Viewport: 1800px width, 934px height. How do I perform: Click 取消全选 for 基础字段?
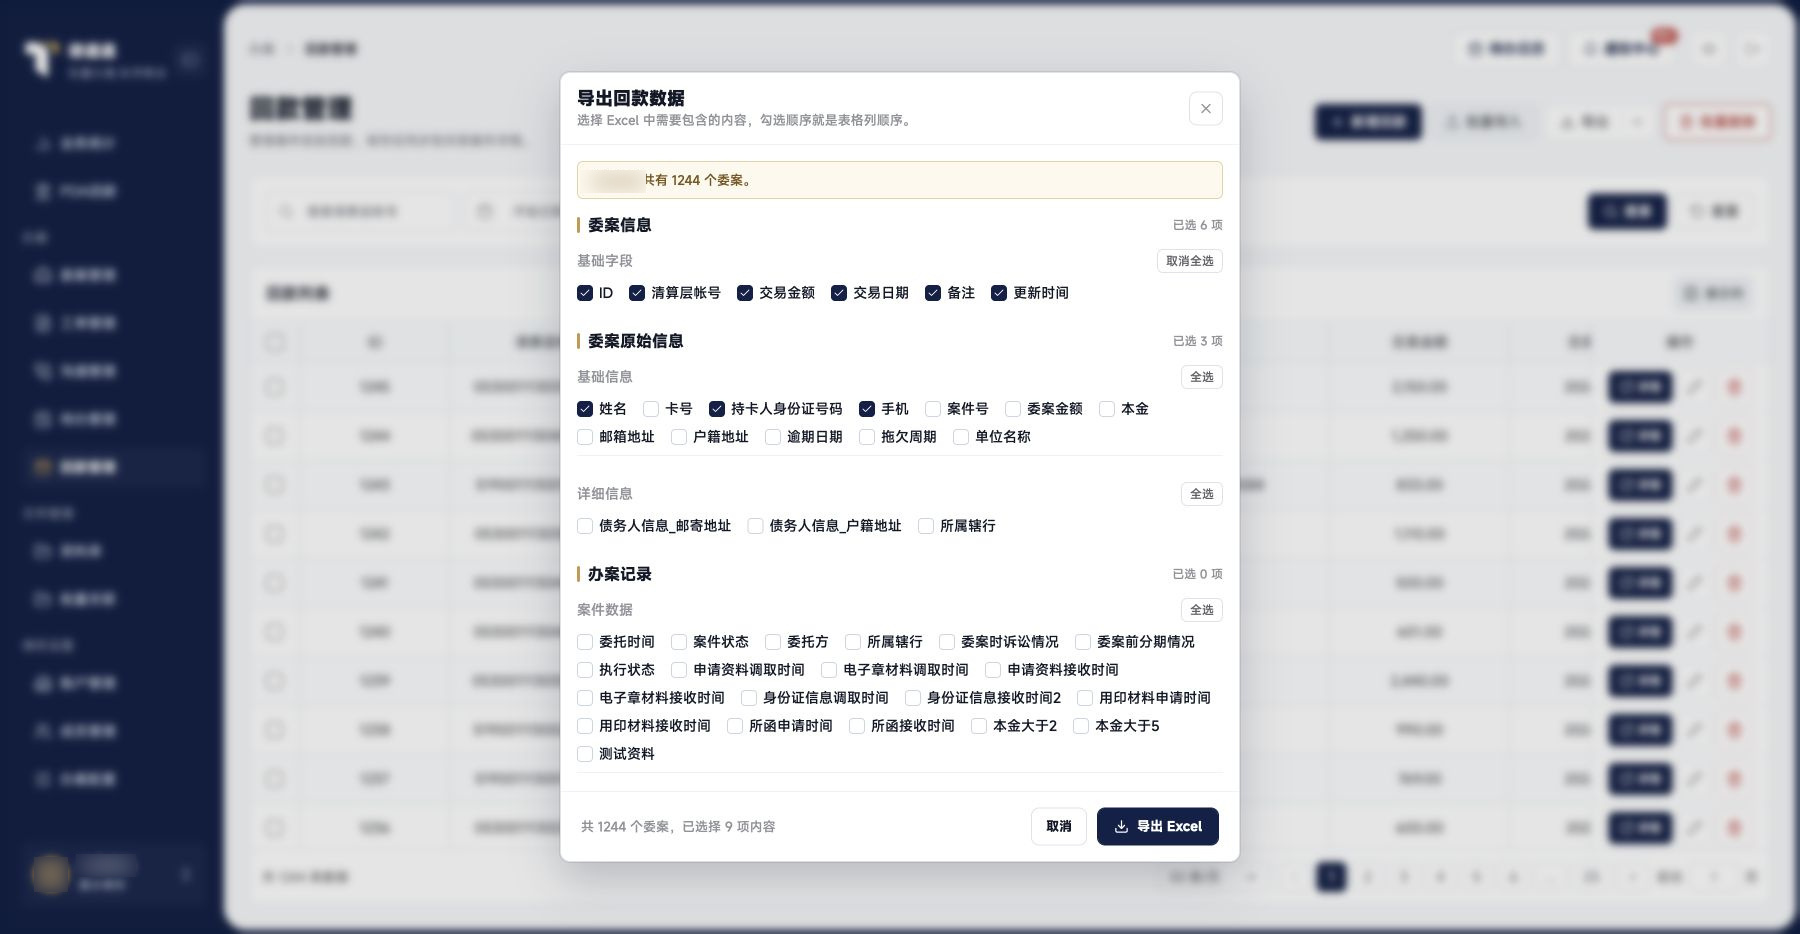[x=1189, y=261]
